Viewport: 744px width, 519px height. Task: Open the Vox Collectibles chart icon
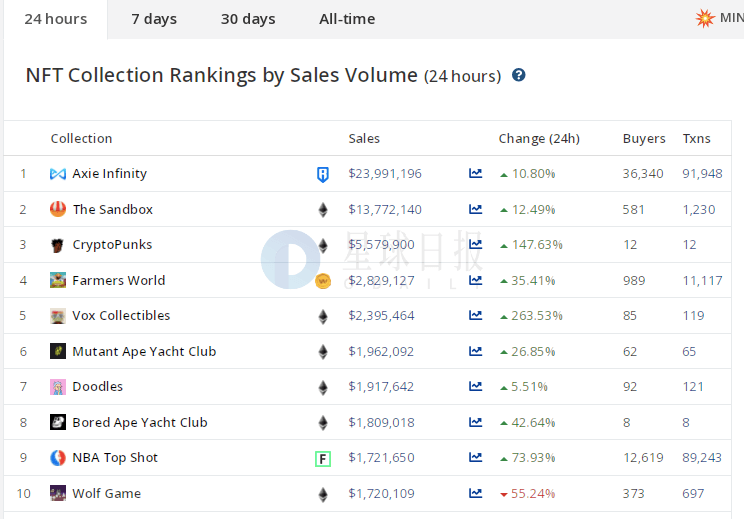pos(475,315)
